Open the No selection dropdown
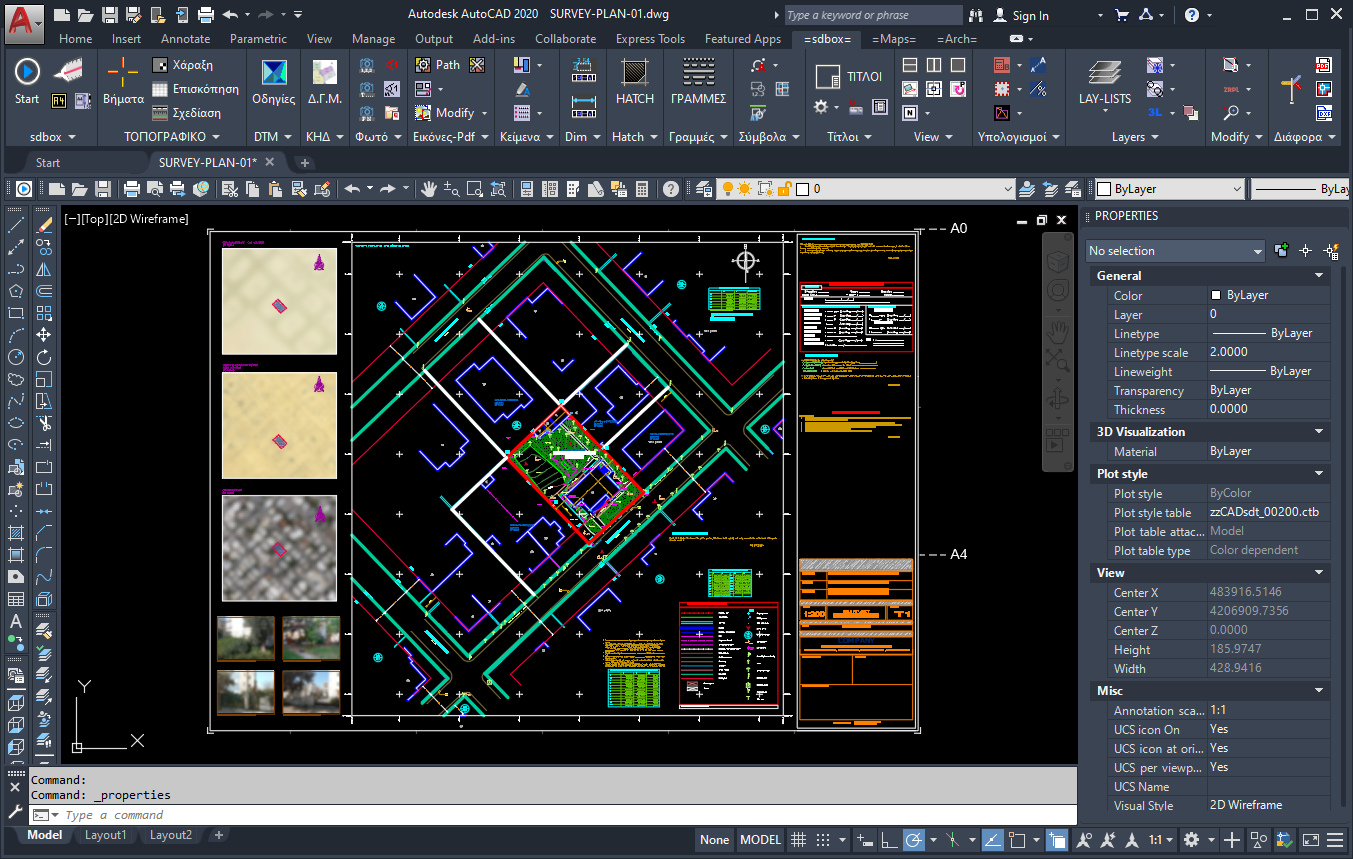 pos(1175,251)
